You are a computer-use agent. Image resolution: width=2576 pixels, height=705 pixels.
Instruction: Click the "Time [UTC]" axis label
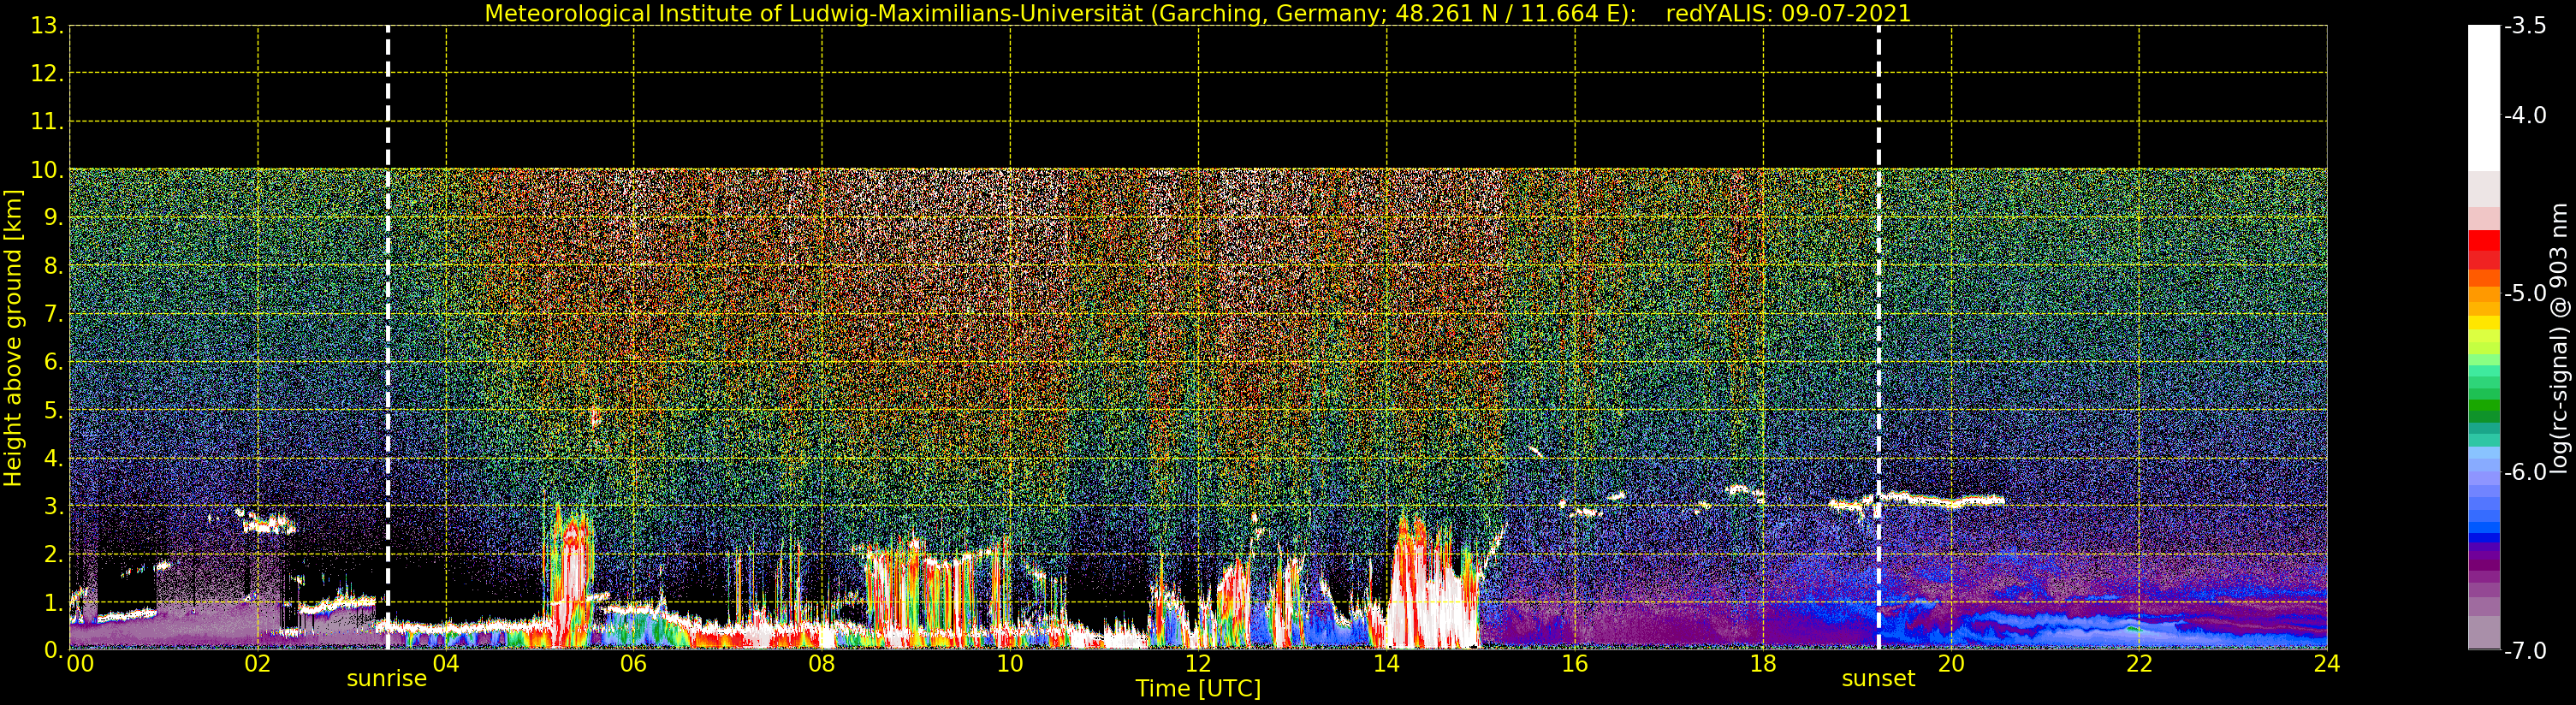click(1198, 689)
